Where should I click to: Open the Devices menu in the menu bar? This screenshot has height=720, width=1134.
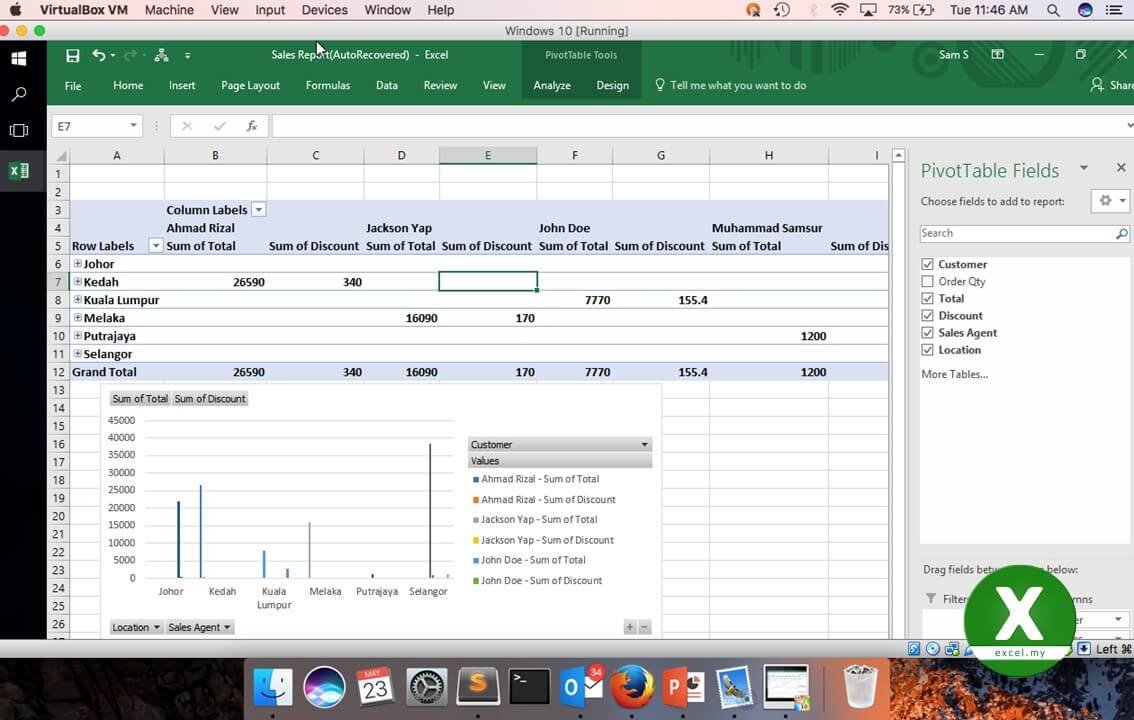[x=324, y=10]
